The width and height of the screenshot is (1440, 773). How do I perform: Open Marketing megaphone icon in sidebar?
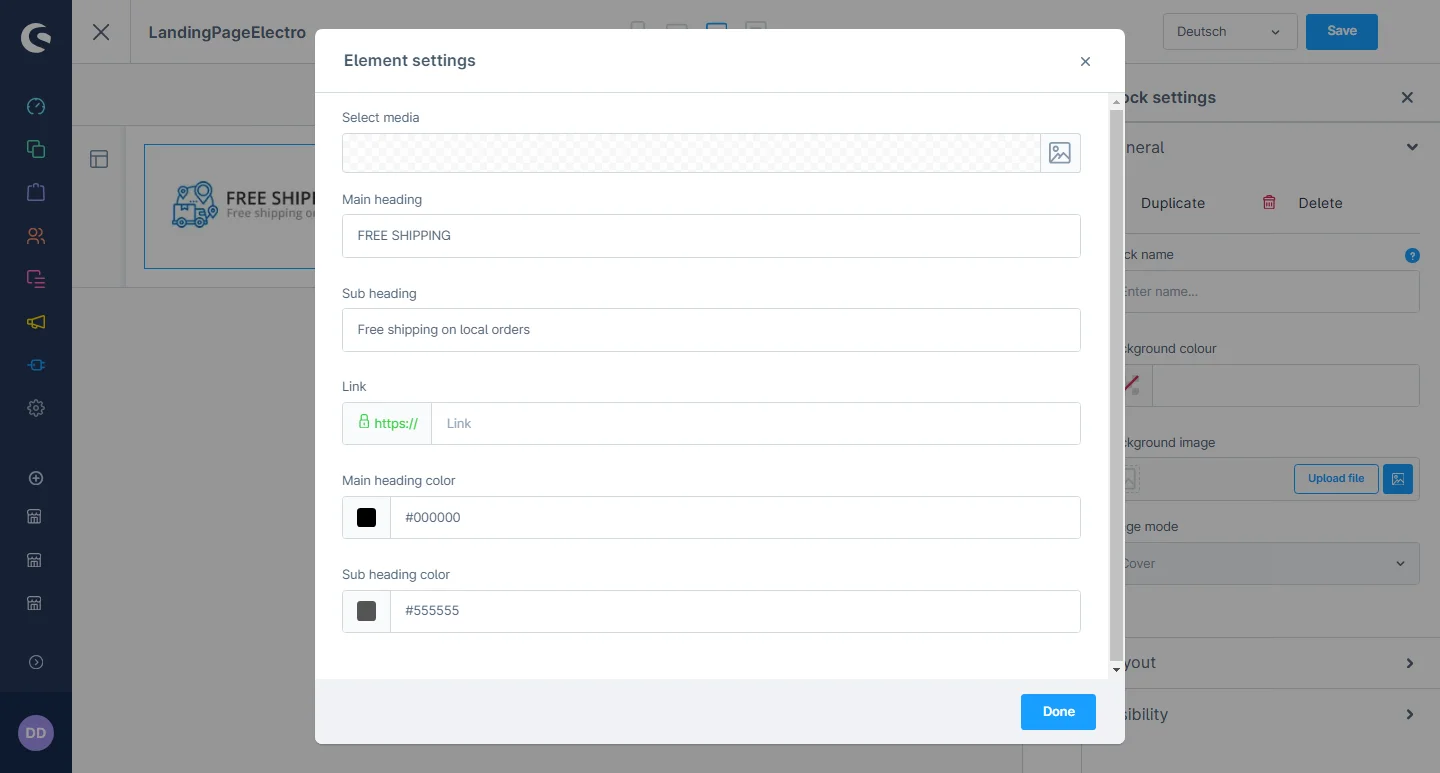pyautogui.click(x=36, y=322)
